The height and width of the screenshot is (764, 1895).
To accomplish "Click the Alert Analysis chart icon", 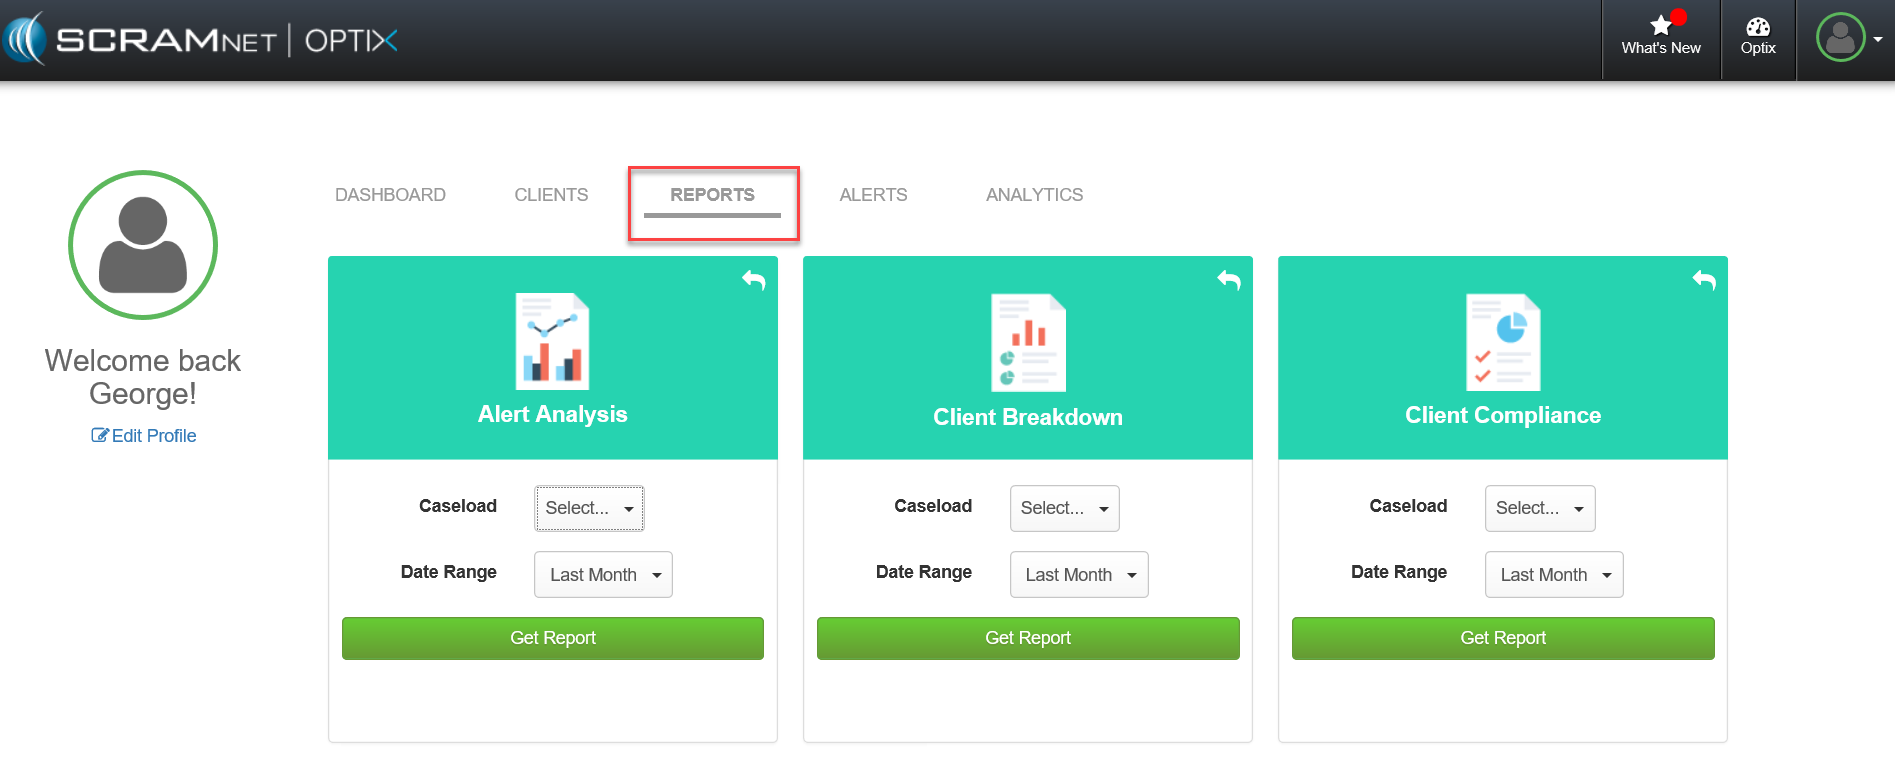I will (x=552, y=341).
